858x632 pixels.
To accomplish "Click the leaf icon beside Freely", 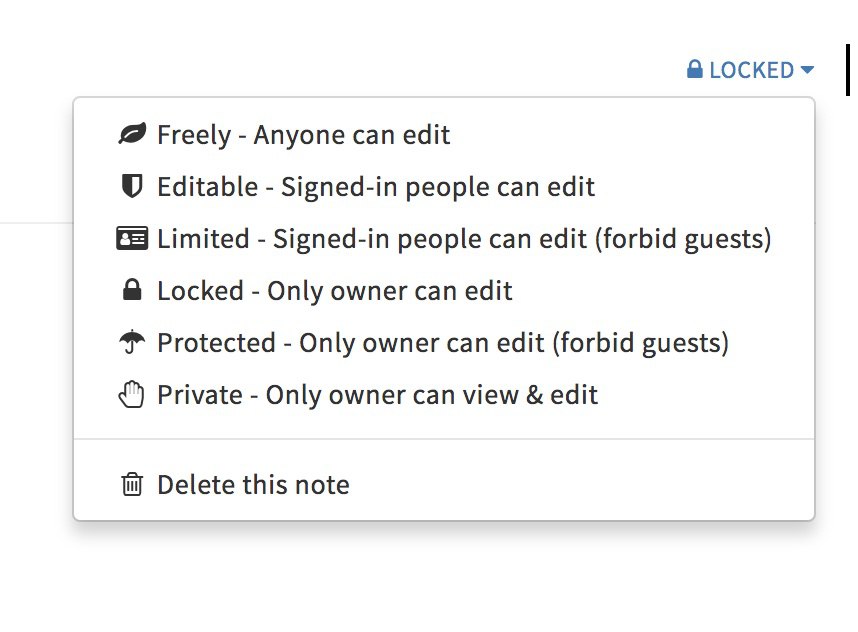I will pyautogui.click(x=132, y=135).
